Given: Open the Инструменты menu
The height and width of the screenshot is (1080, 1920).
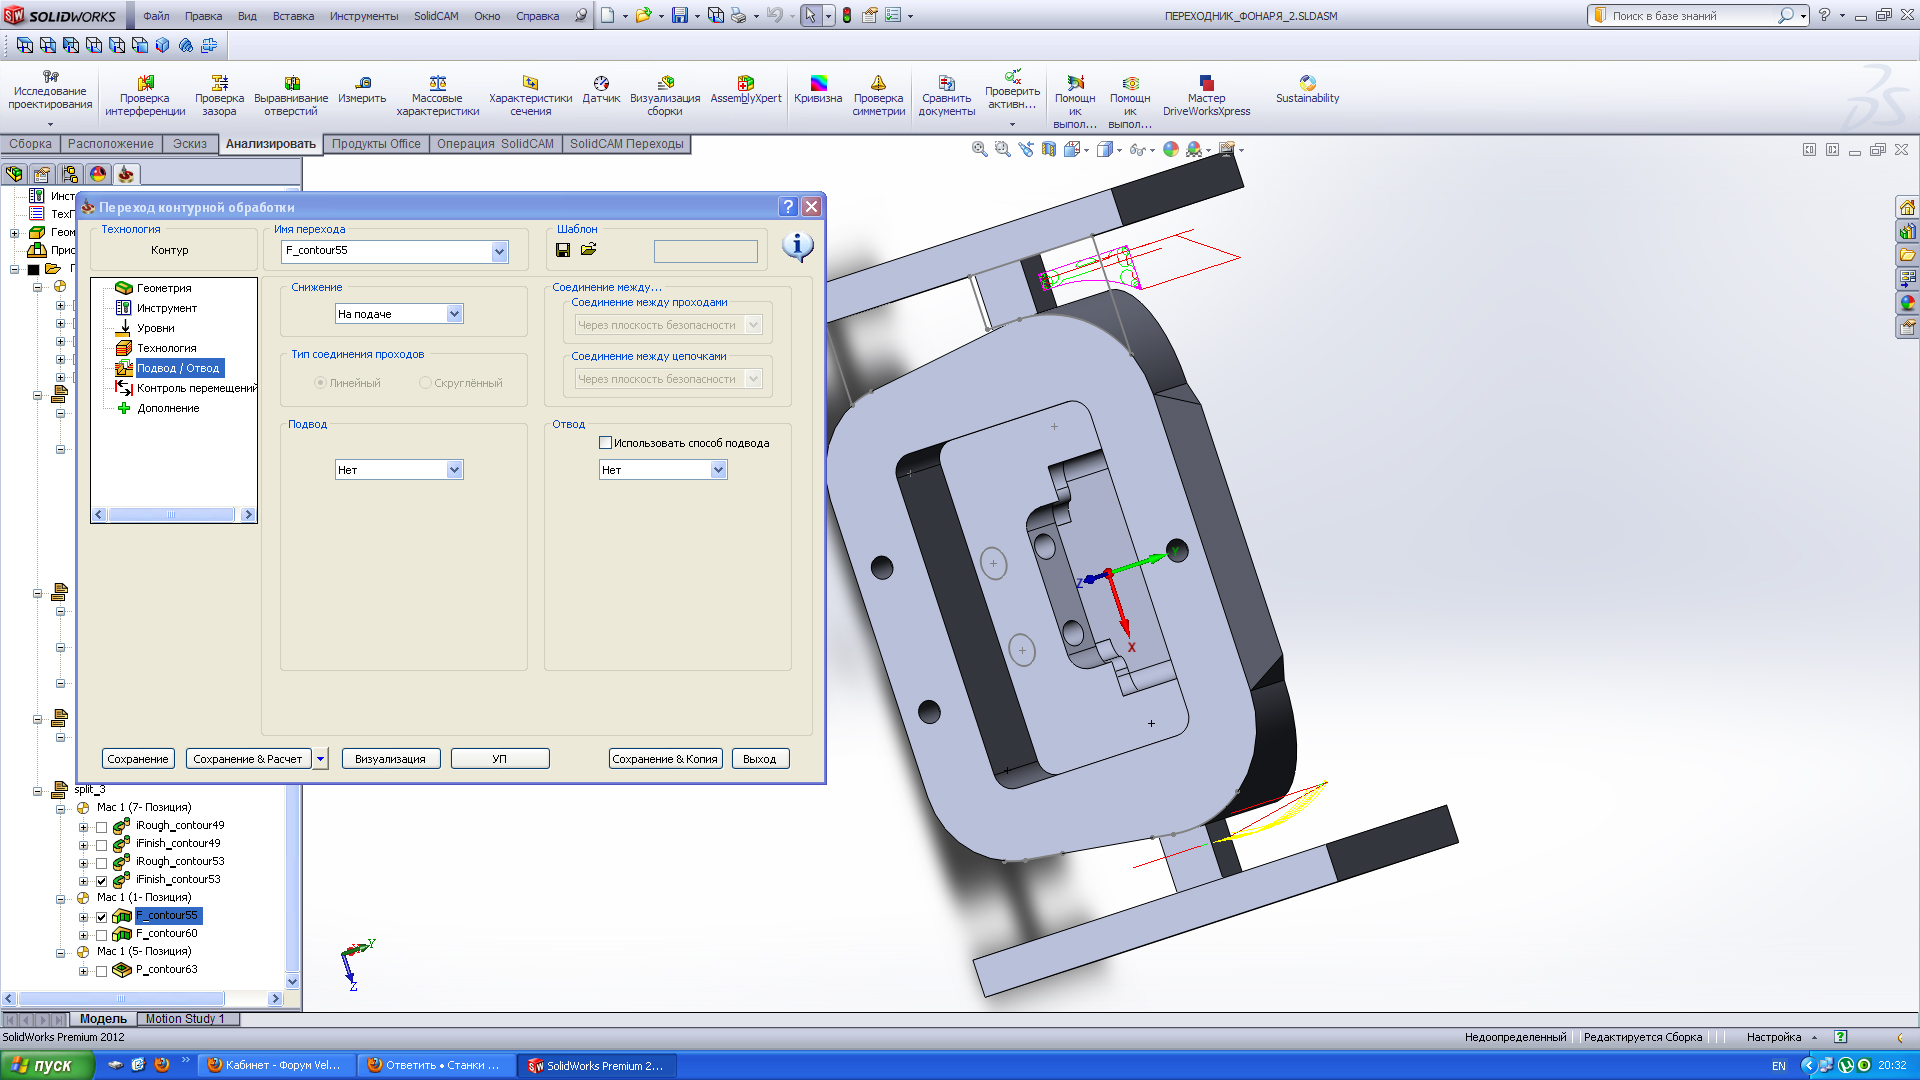Looking at the screenshot, I should 363,16.
